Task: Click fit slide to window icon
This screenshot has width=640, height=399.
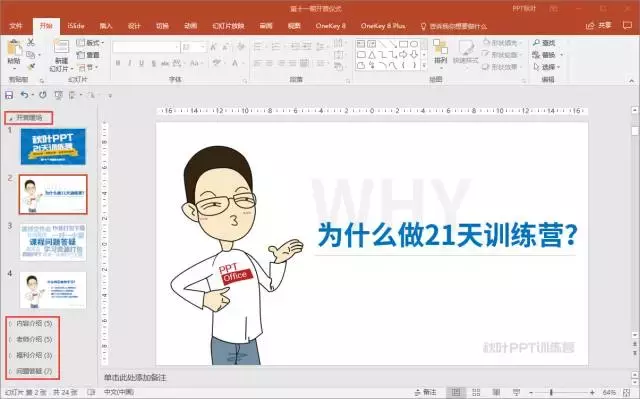Action: (627, 392)
